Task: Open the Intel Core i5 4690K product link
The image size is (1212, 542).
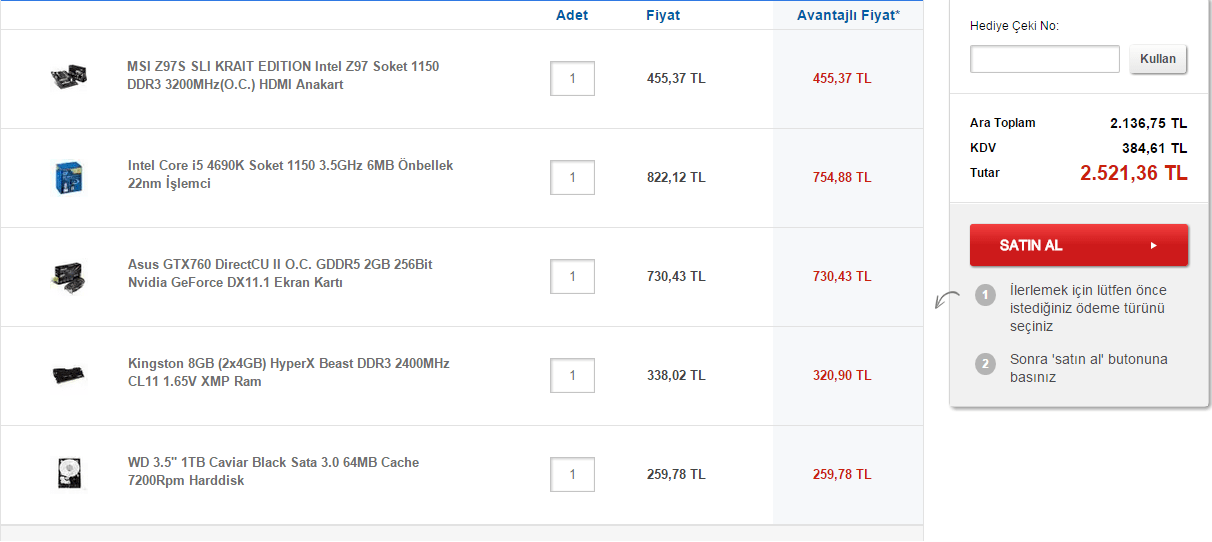Action: (x=290, y=174)
